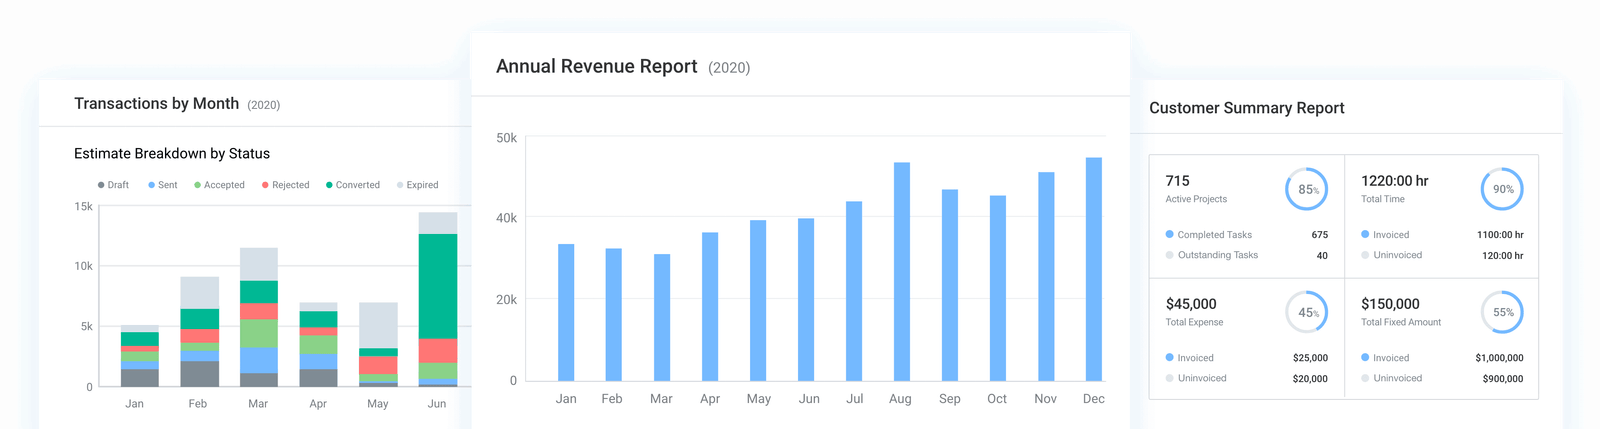The height and width of the screenshot is (429, 1600).
Task: Toggle the Sent legend series
Action: [x=163, y=185]
